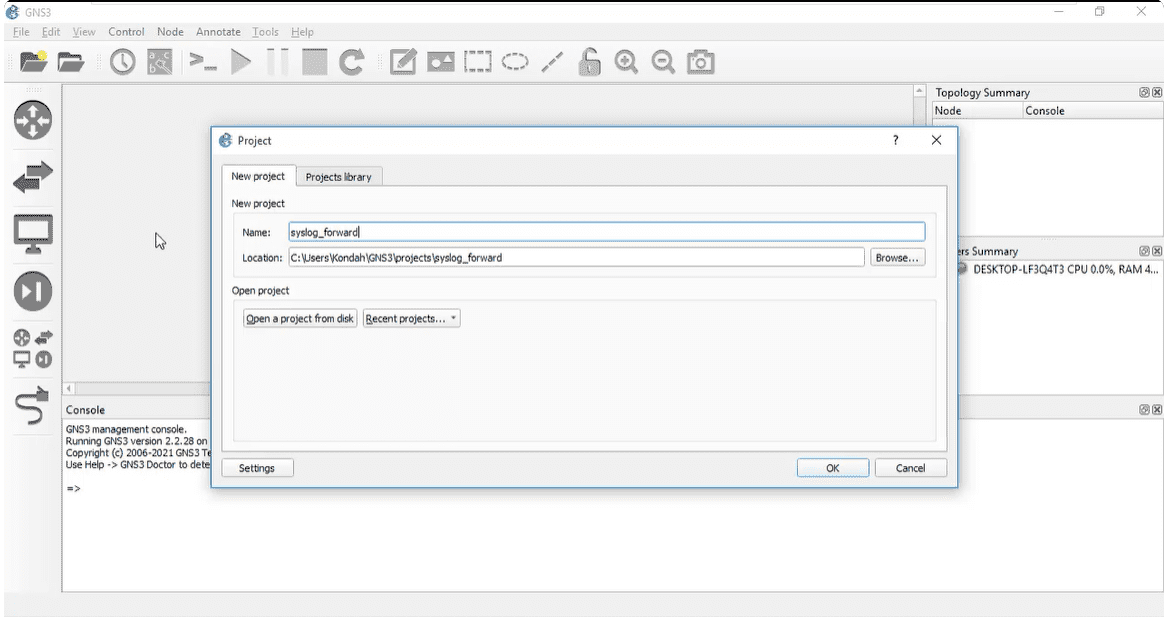This screenshot has height=617, width=1165.
Task: Select the Insert picture icon
Action: pos(441,62)
